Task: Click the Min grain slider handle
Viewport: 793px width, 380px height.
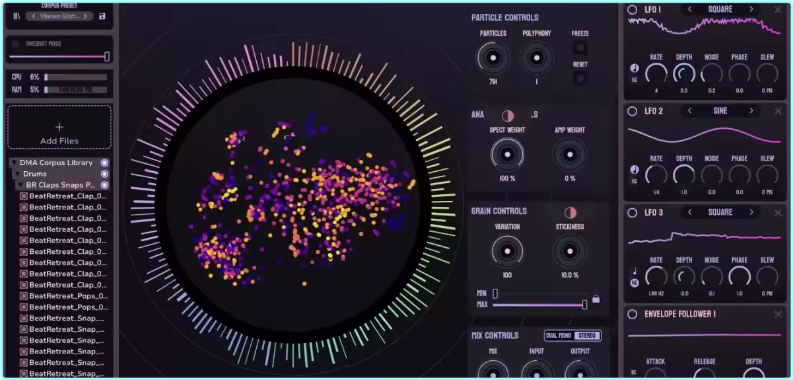Action: pos(495,293)
